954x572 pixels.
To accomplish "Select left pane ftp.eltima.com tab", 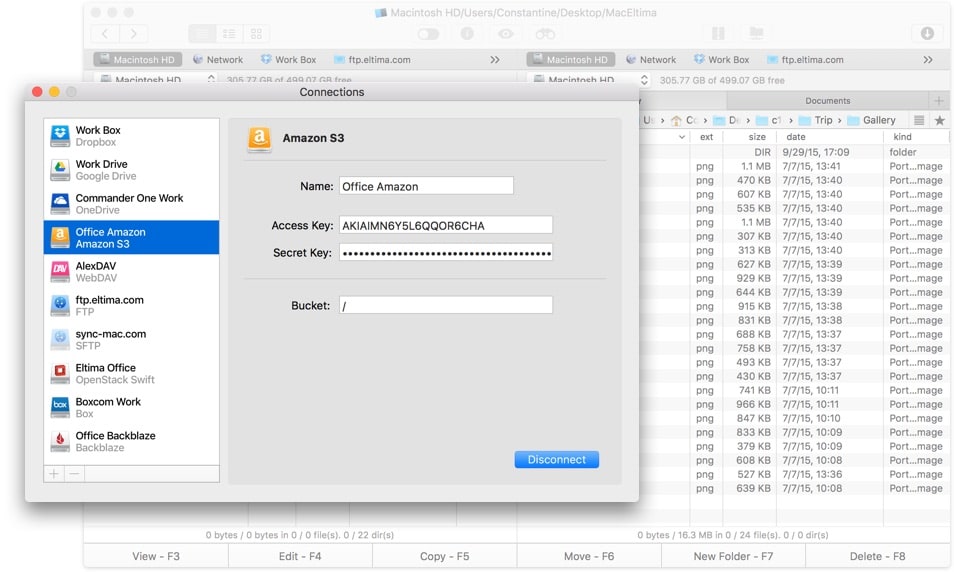I will (372, 60).
